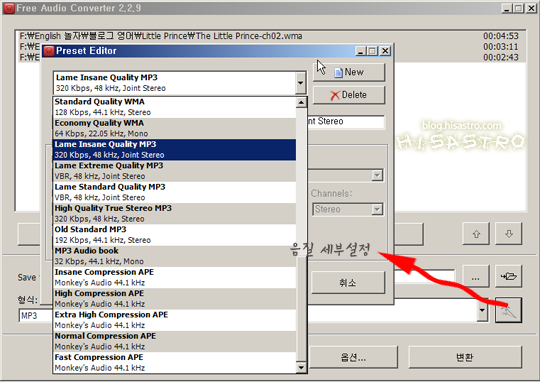Open the Channels Stereo dropdown
This screenshot has height=382, width=540.
coord(377,209)
